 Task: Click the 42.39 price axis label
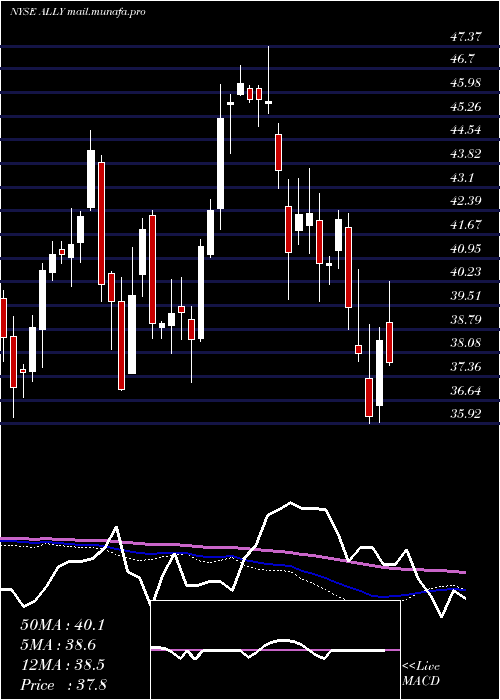pyautogui.click(x=466, y=200)
